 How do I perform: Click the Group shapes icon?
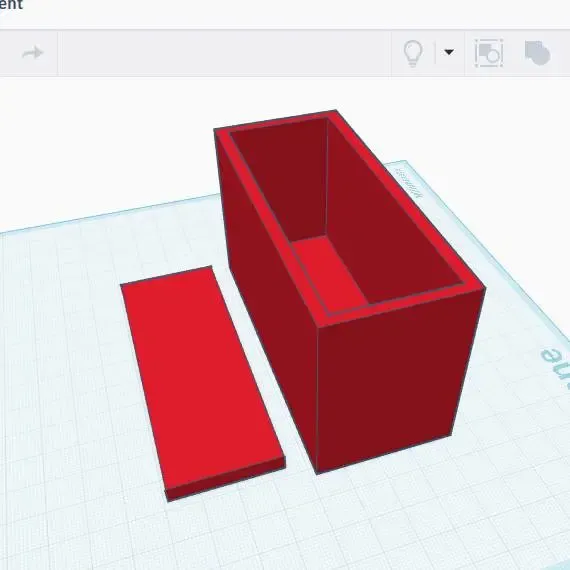[489, 53]
